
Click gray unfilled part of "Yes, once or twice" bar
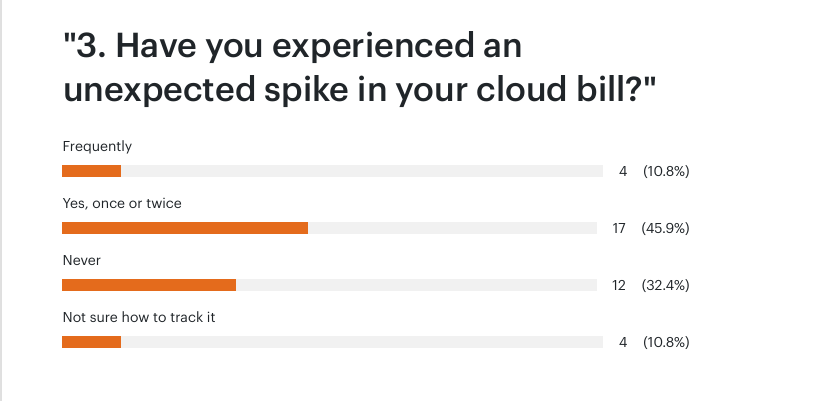point(455,228)
